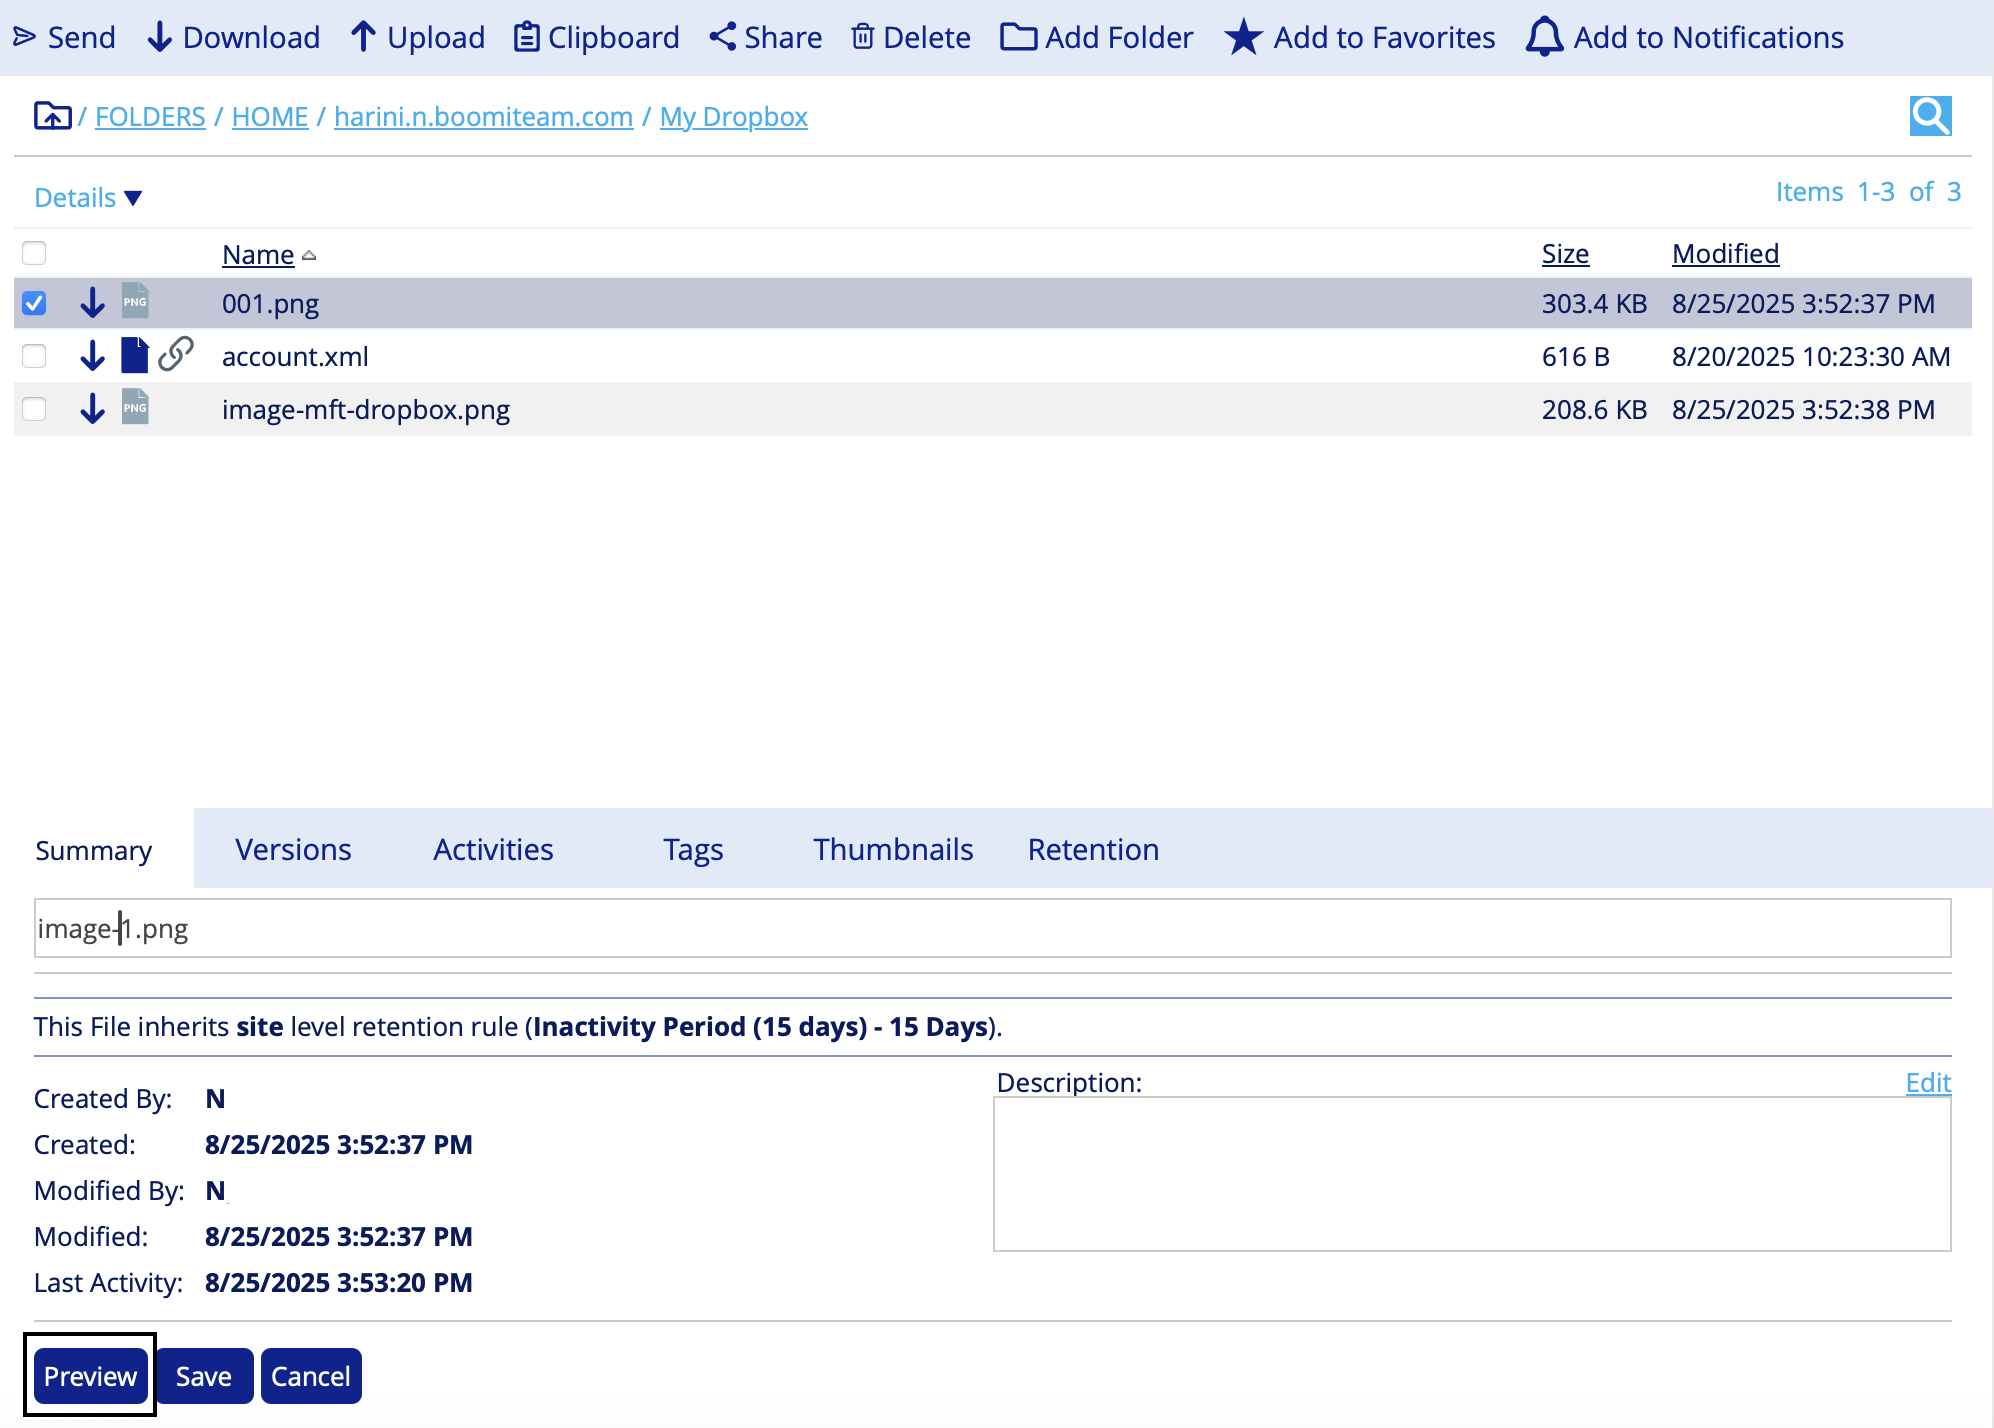Uncheck the 001.png checkbox

point(34,302)
